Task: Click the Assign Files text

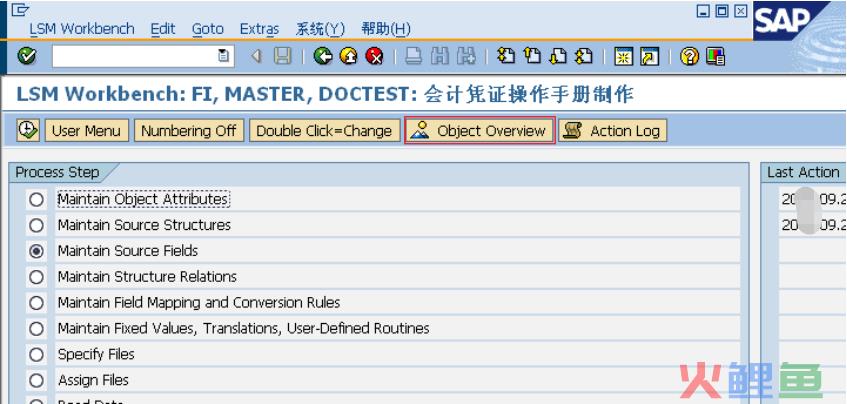Action: 93,381
